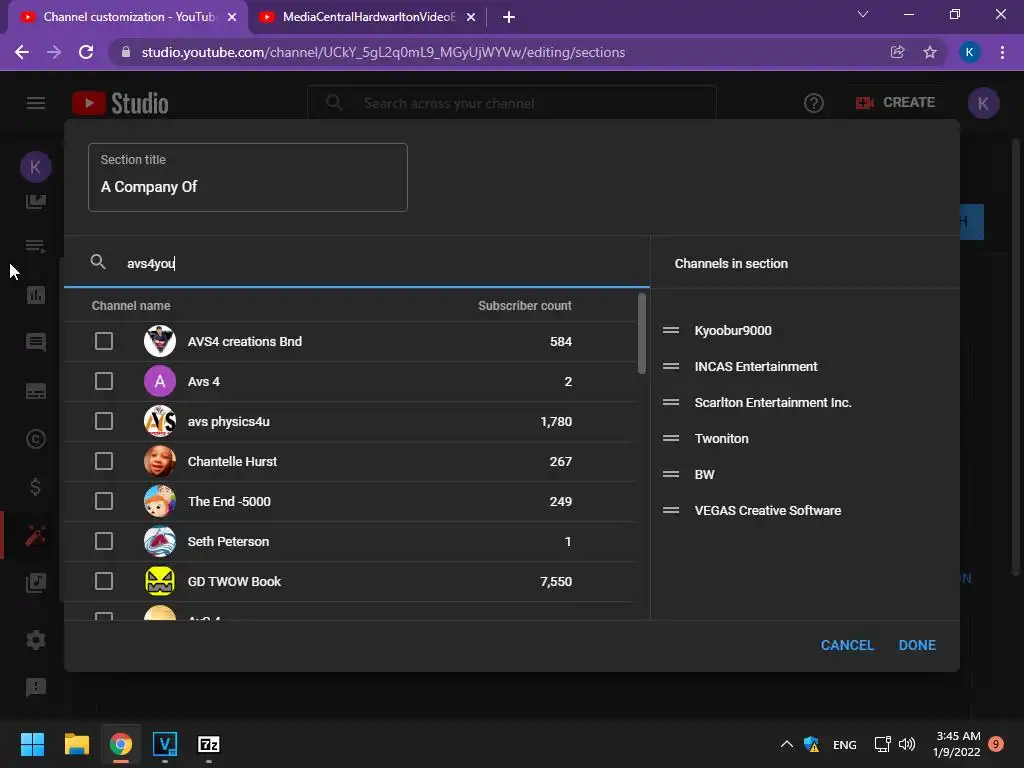Open the 7-Zip taskbar icon
Viewport: 1024px width, 768px height.
pyautogui.click(x=208, y=744)
